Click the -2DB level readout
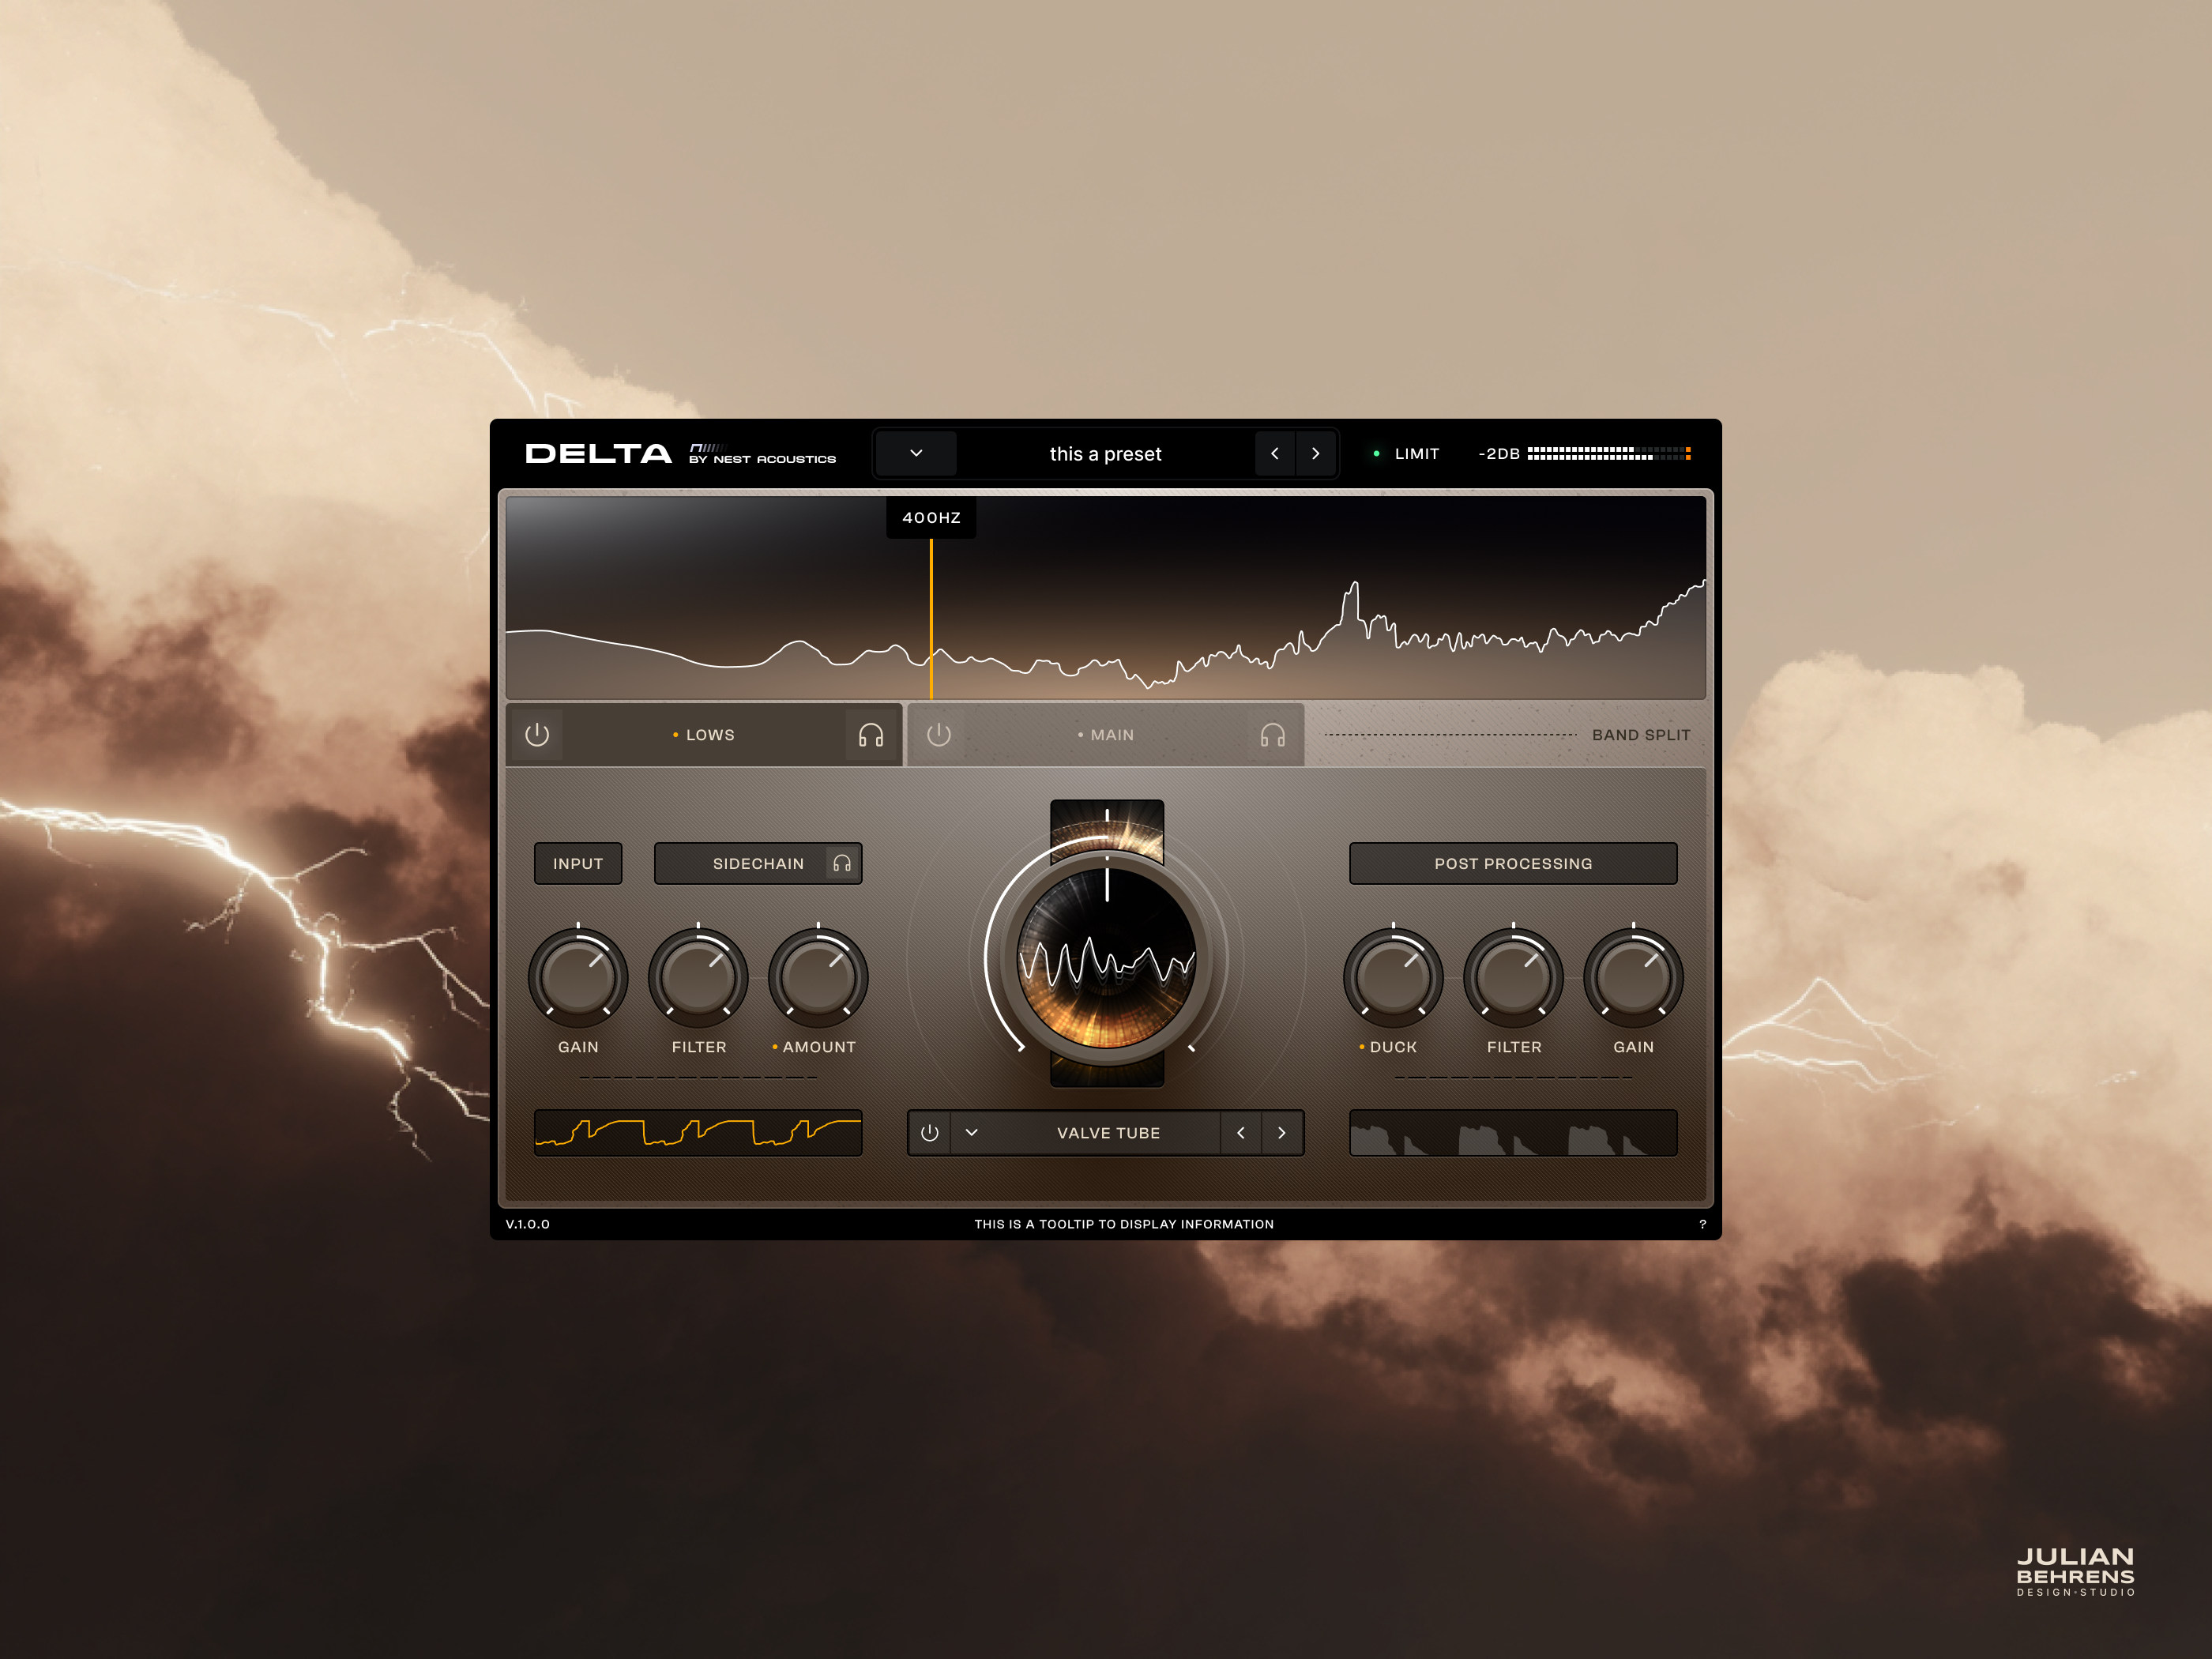The height and width of the screenshot is (1659, 2212). (x=1499, y=453)
